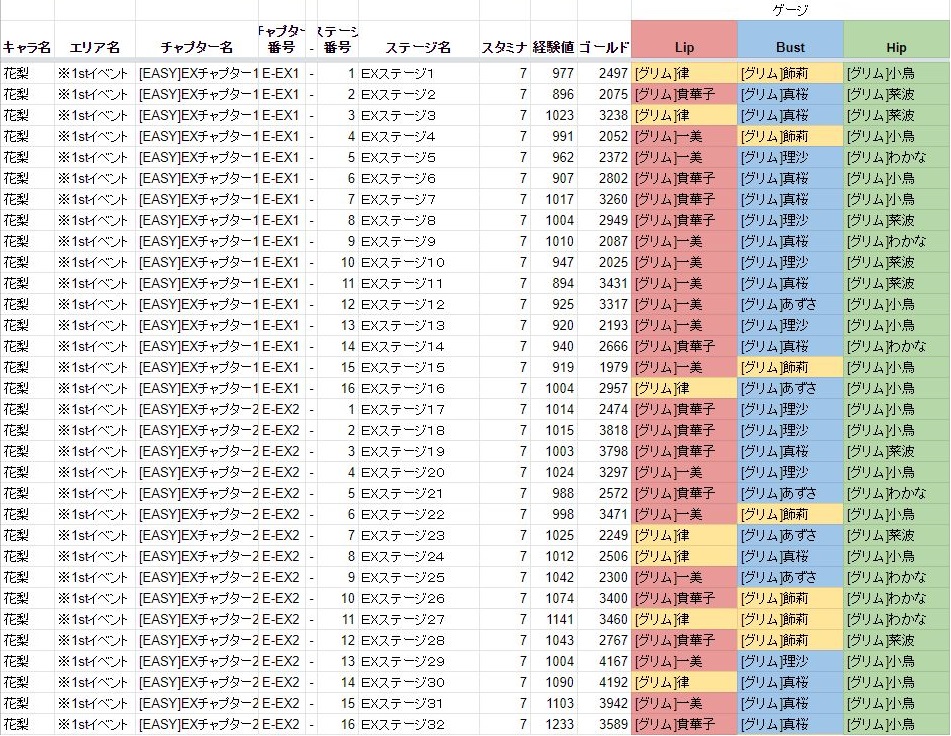The width and height of the screenshot is (951, 736).
Task: Click the チャプター名 column header
Action: click(x=197, y=47)
